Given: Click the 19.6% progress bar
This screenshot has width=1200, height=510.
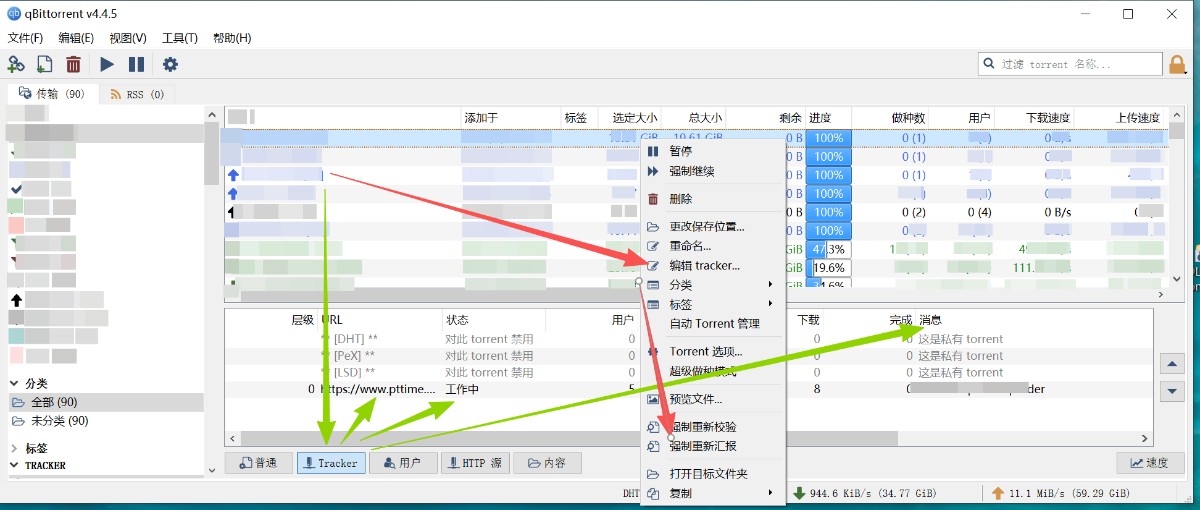Looking at the screenshot, I should click(828, 268).
